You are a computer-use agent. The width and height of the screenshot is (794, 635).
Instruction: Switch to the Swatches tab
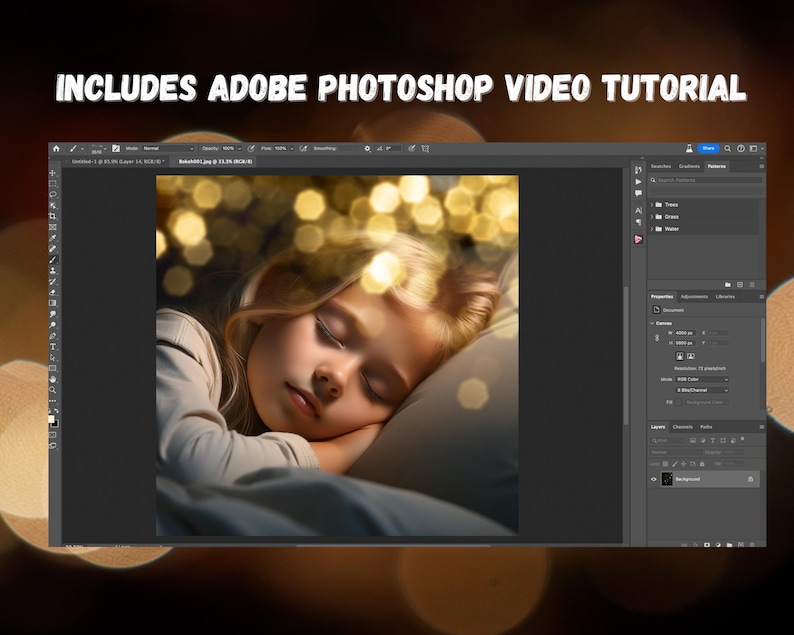coord(660,166)
